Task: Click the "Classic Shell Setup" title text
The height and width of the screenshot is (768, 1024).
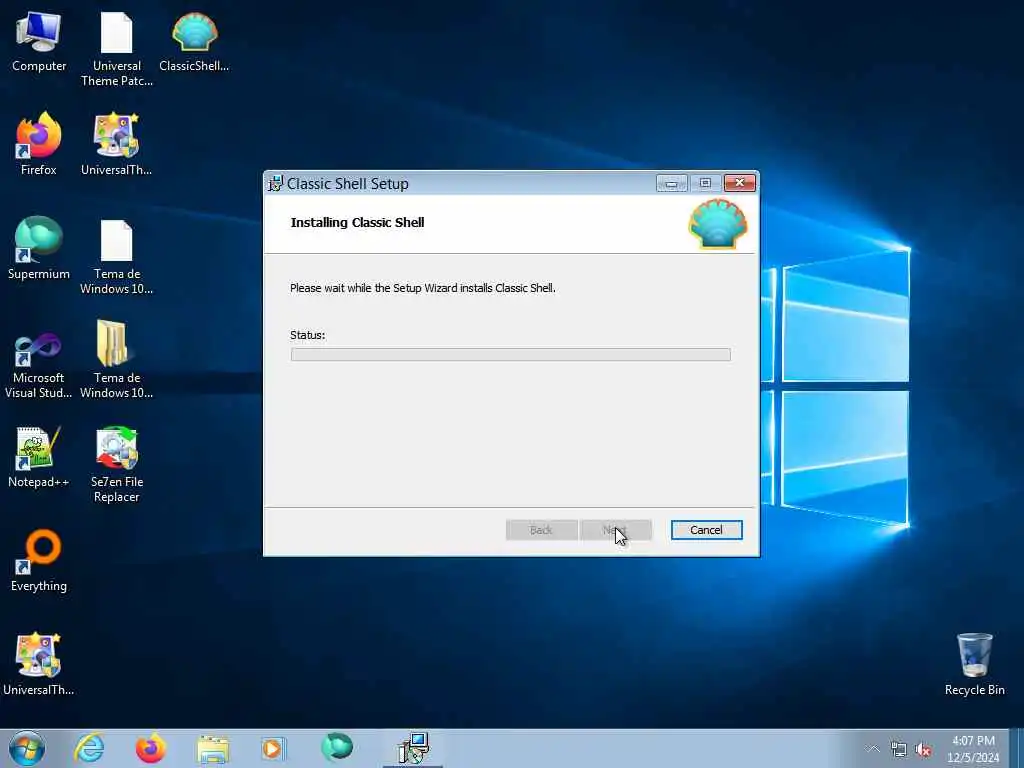Action: point(347,184)
